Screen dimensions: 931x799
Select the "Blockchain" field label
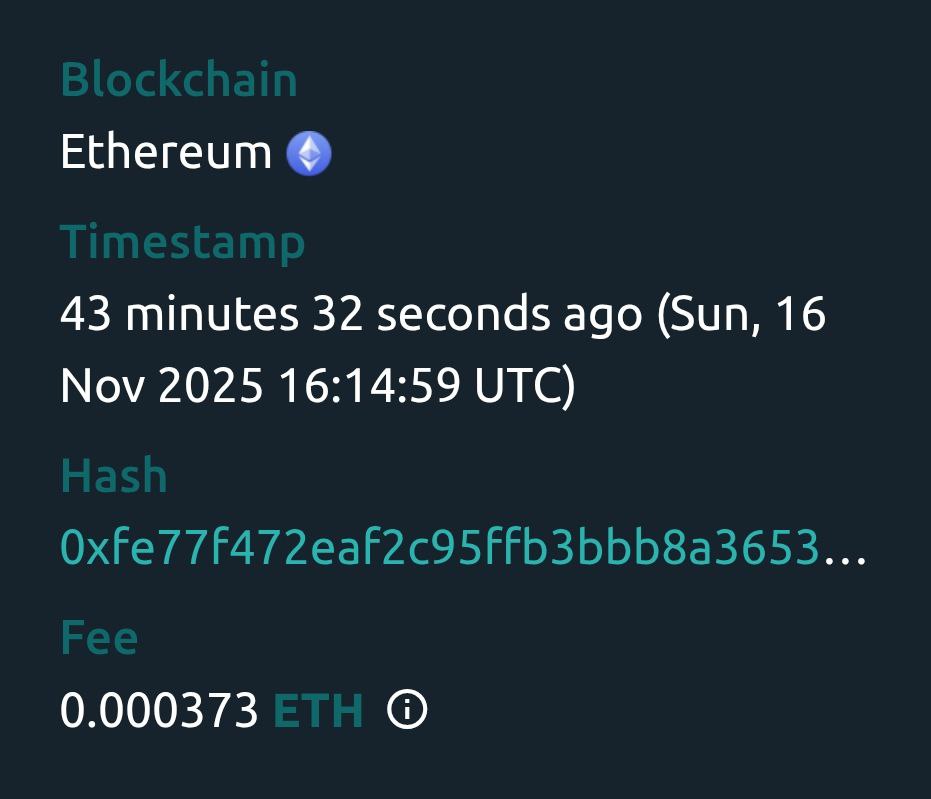pos(179,81)
